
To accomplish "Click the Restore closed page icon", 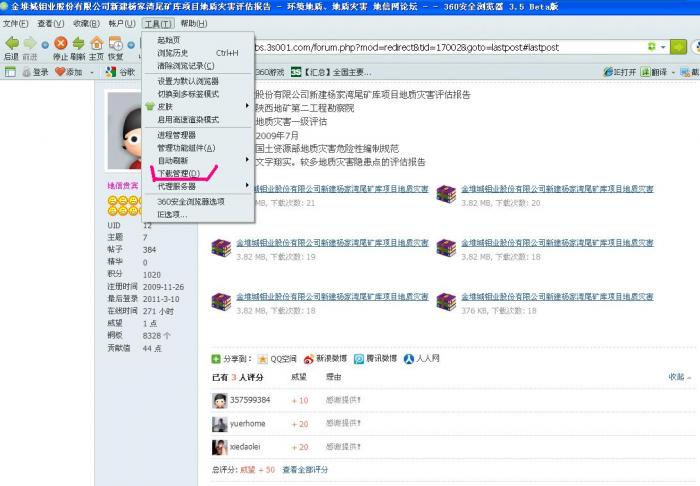I will pos(116,44).
